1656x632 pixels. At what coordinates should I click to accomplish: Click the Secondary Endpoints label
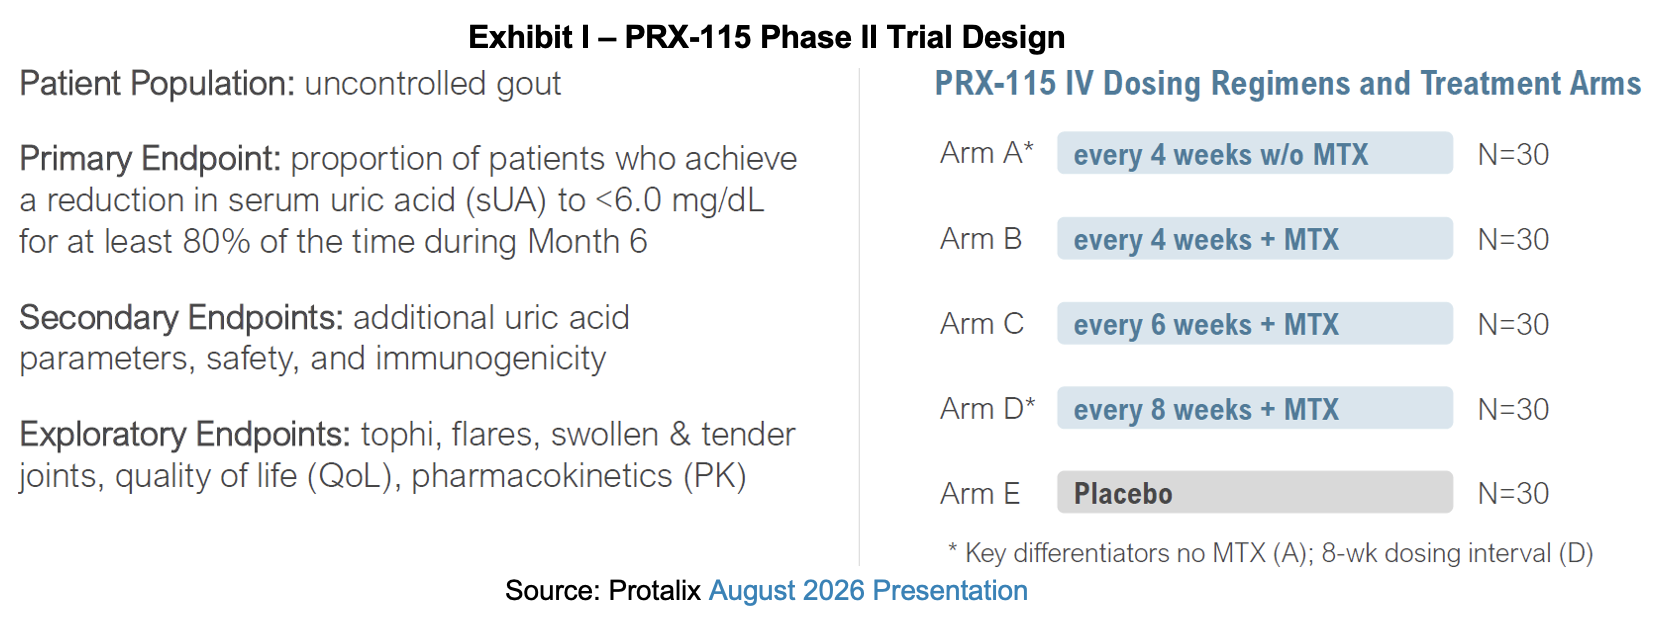tap(182, 318)
